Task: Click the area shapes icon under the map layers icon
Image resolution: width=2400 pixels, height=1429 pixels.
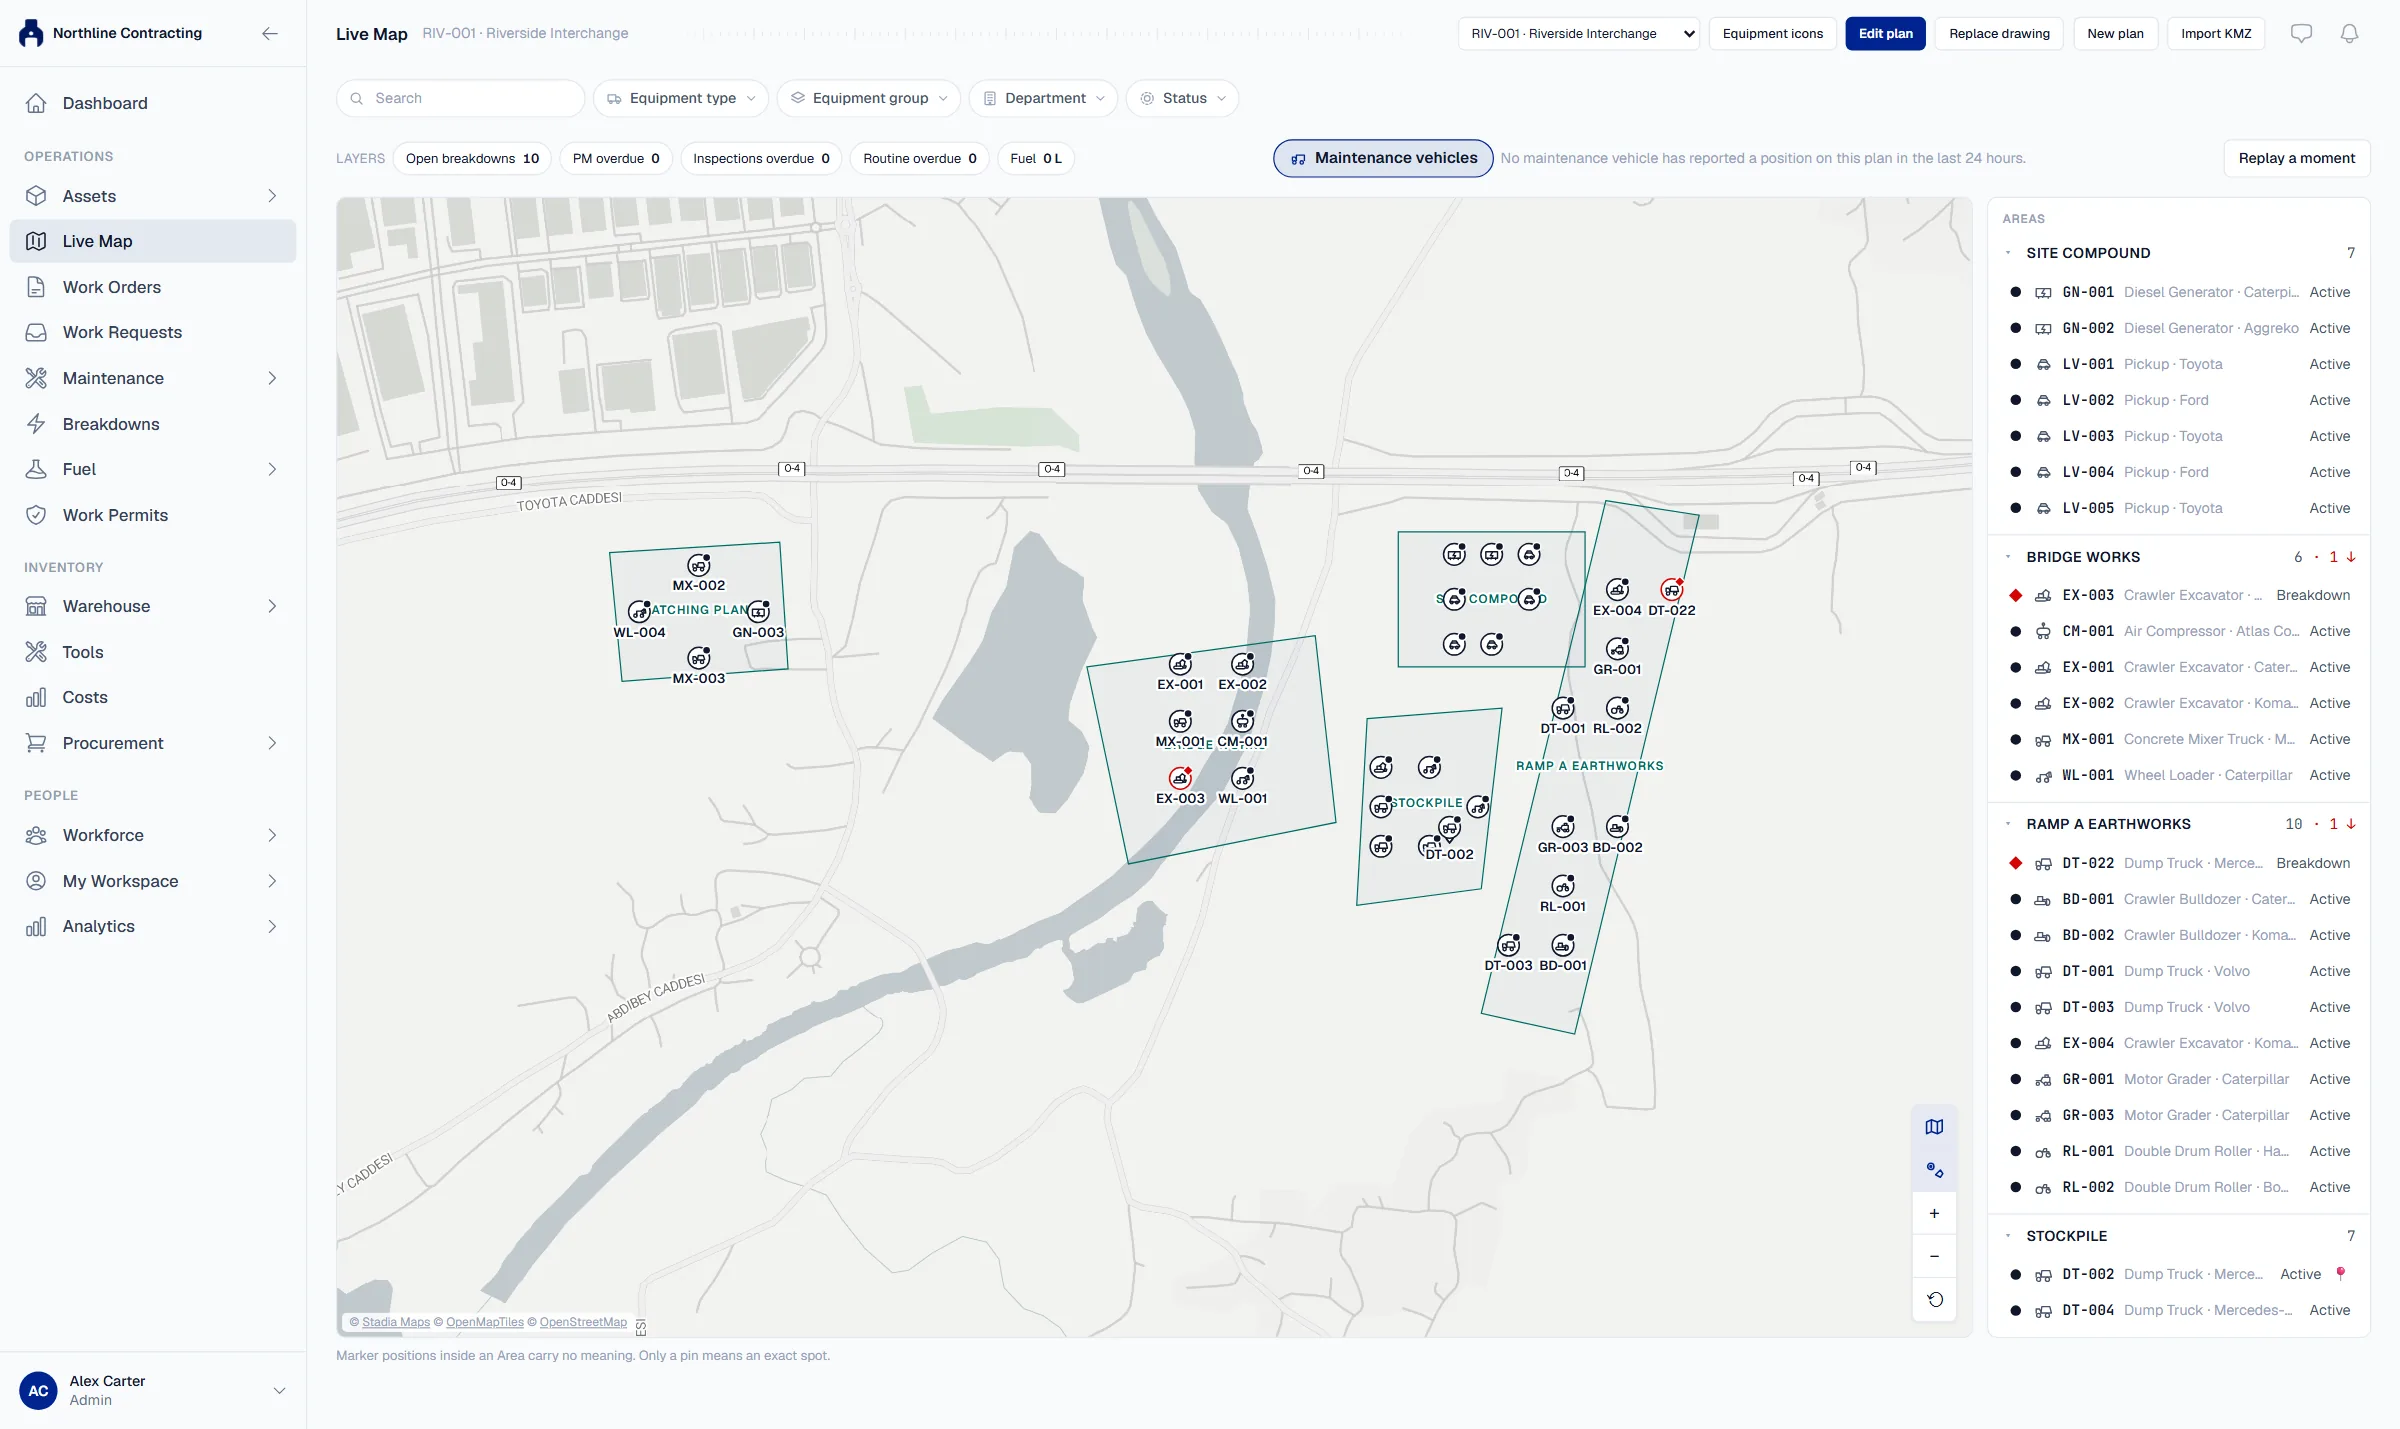Action: pyautogui.click(x=1934, y=1170)
